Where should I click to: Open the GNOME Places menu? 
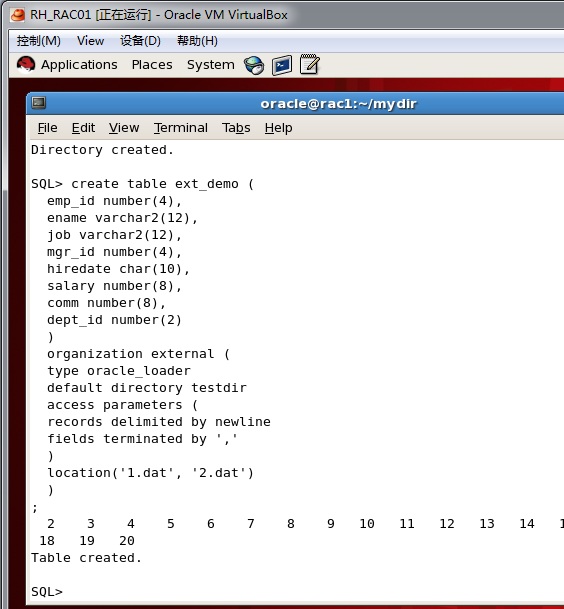(152, 64)
